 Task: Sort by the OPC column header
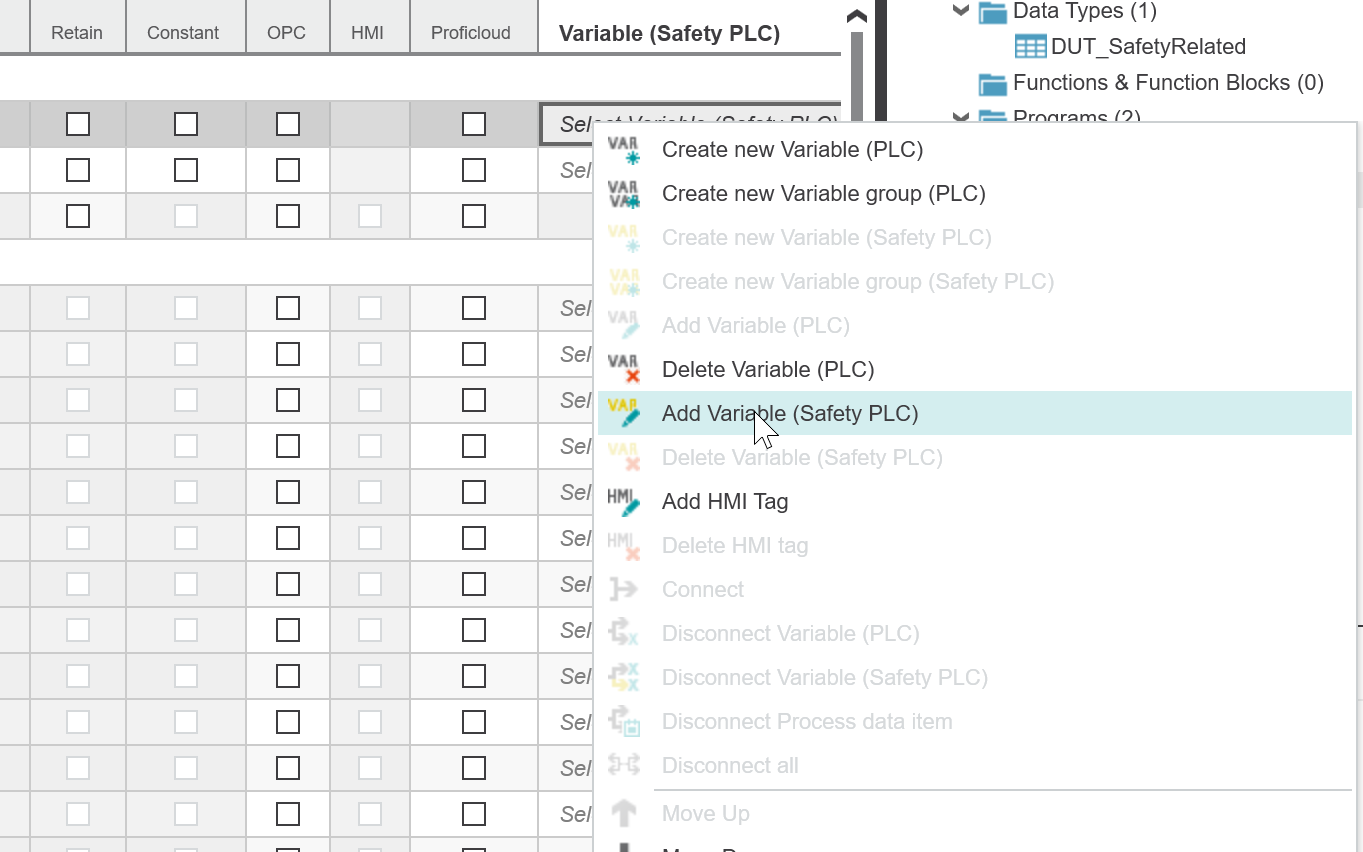pos(288,32)
